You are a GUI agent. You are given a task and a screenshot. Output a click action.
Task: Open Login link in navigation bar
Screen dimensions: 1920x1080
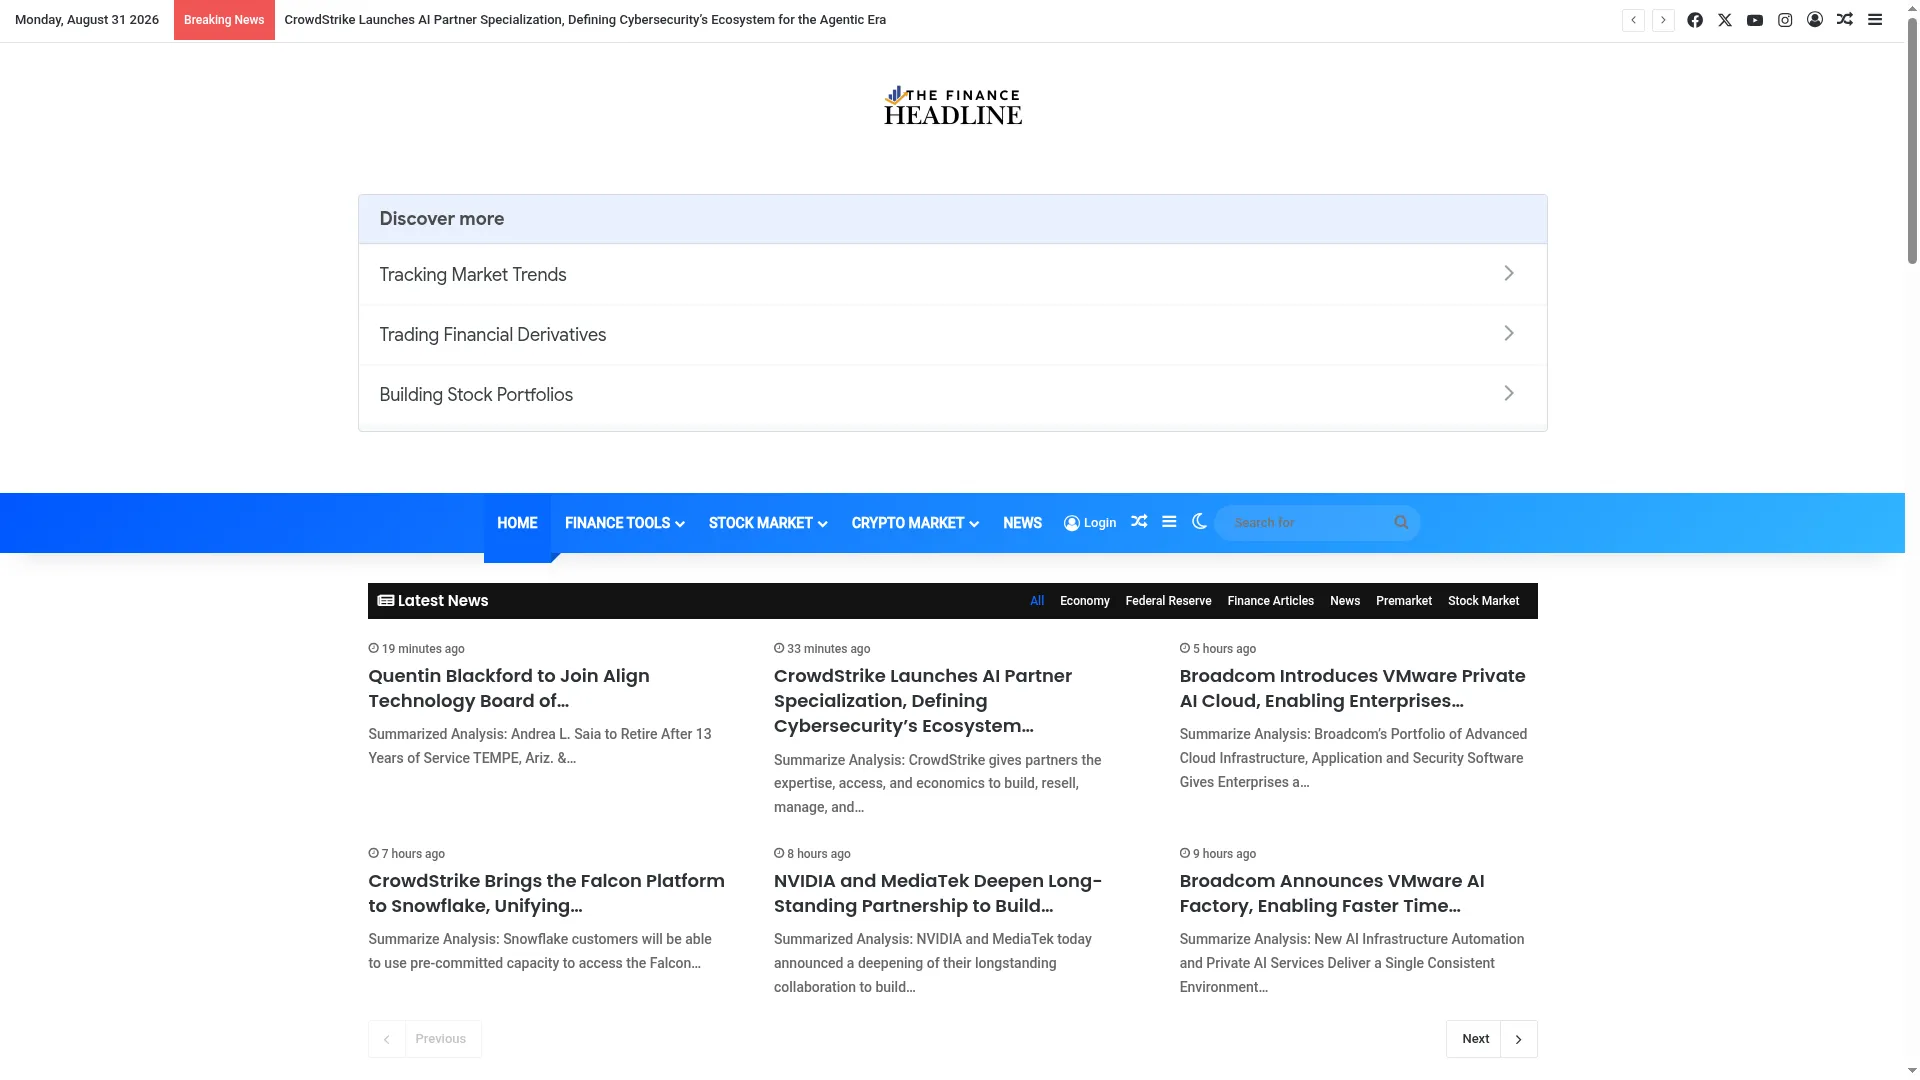pyautogui.click(x=1090, y=523)
